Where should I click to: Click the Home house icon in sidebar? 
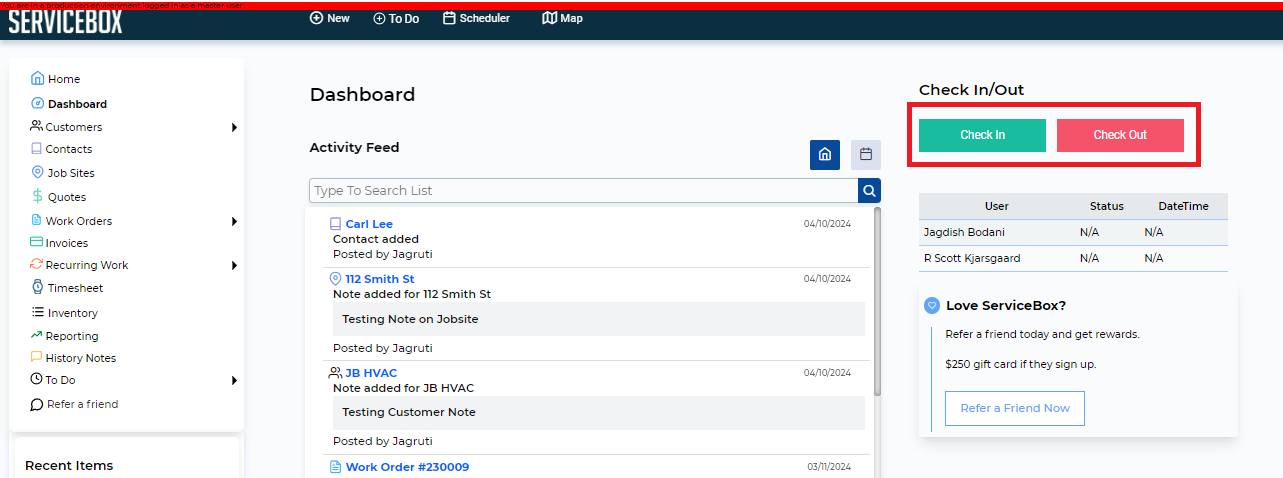coord(37,78)
